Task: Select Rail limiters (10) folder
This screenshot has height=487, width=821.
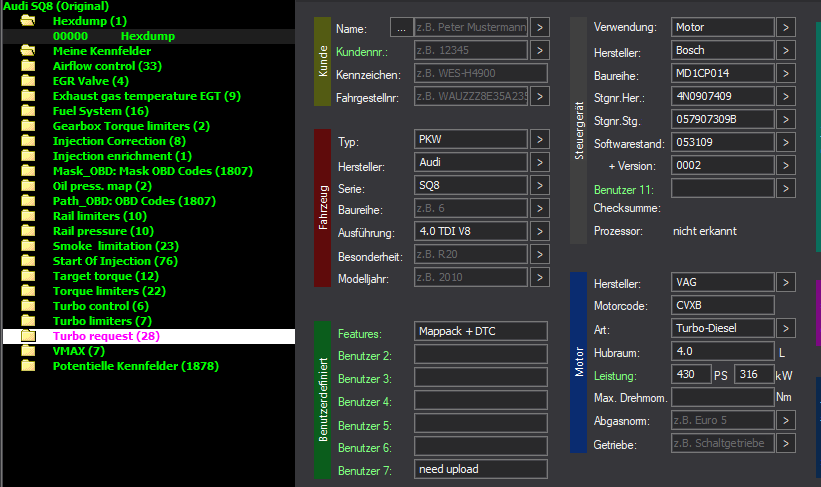Action: (99, 216)
